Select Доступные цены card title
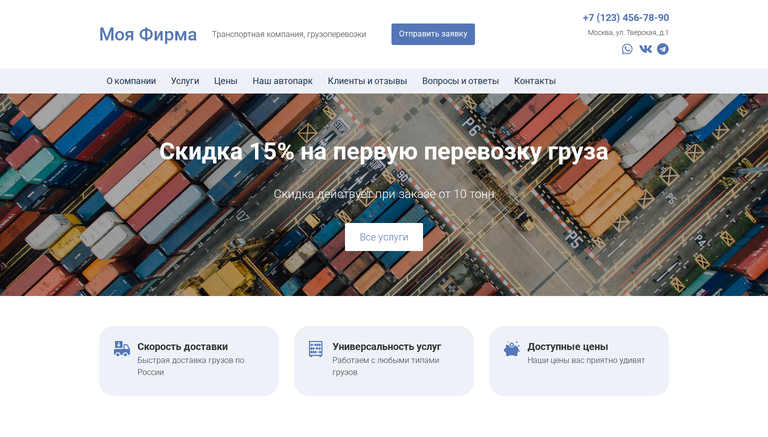The image size is (768, 437). tap(568, 346)
